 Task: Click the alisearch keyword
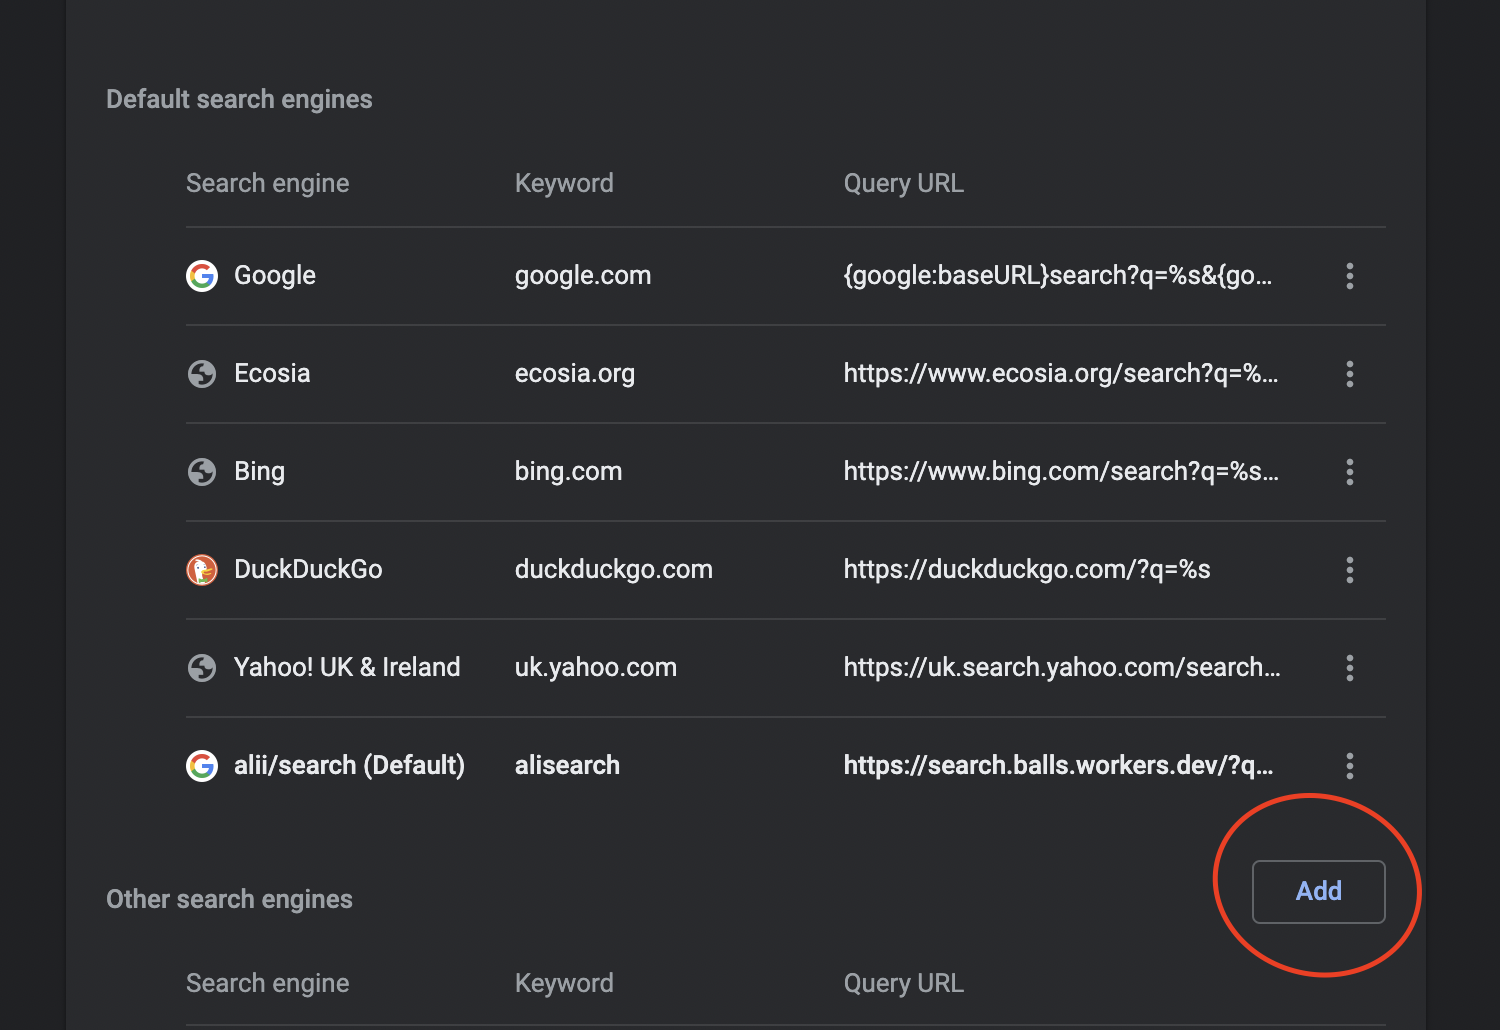click(567, 765)
